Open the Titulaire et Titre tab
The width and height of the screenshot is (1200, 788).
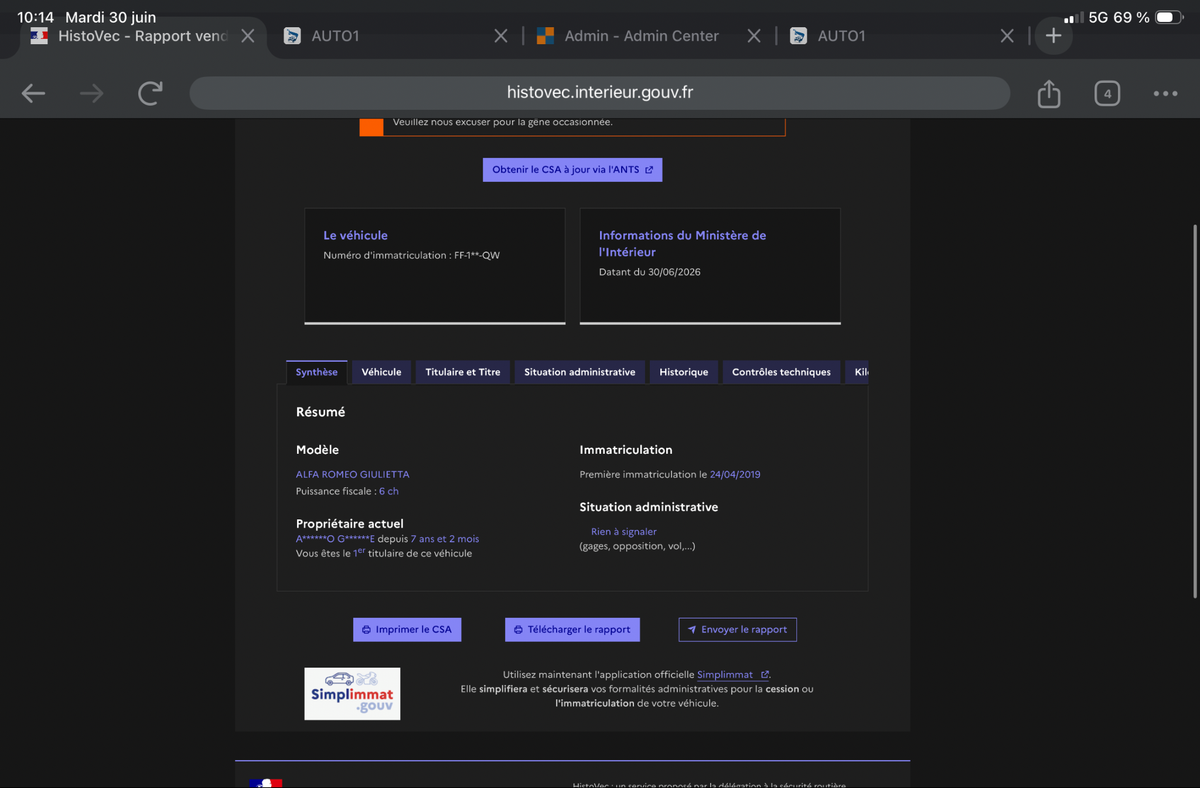click(x=463, y=372)
